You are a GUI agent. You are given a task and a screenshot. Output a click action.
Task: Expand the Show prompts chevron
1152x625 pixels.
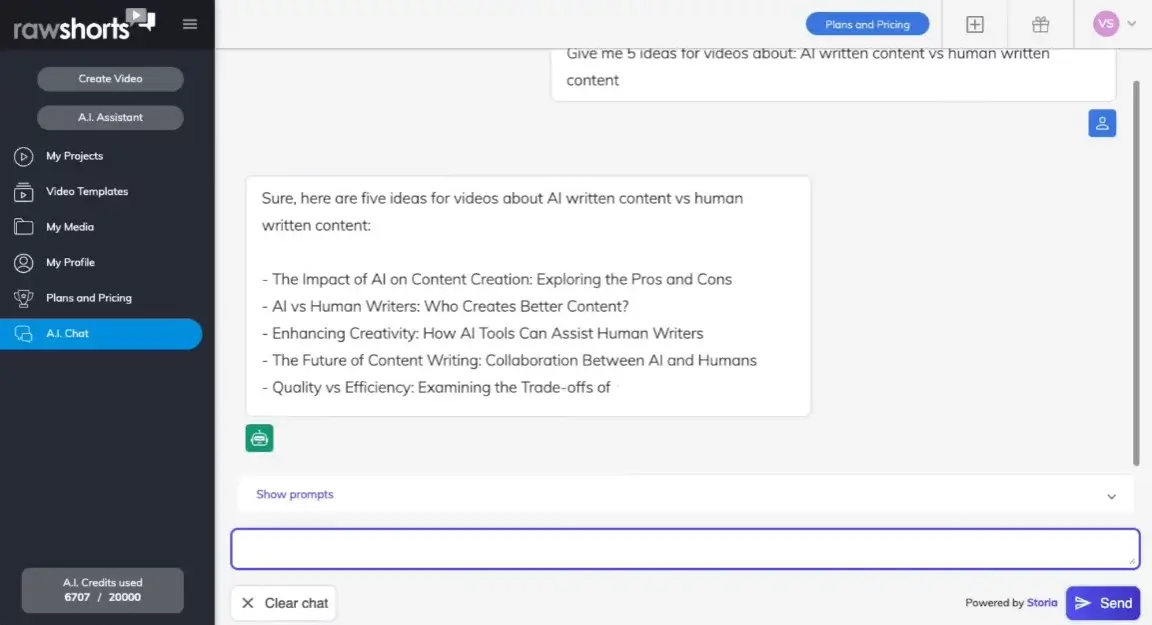[x=1112, y=496]
